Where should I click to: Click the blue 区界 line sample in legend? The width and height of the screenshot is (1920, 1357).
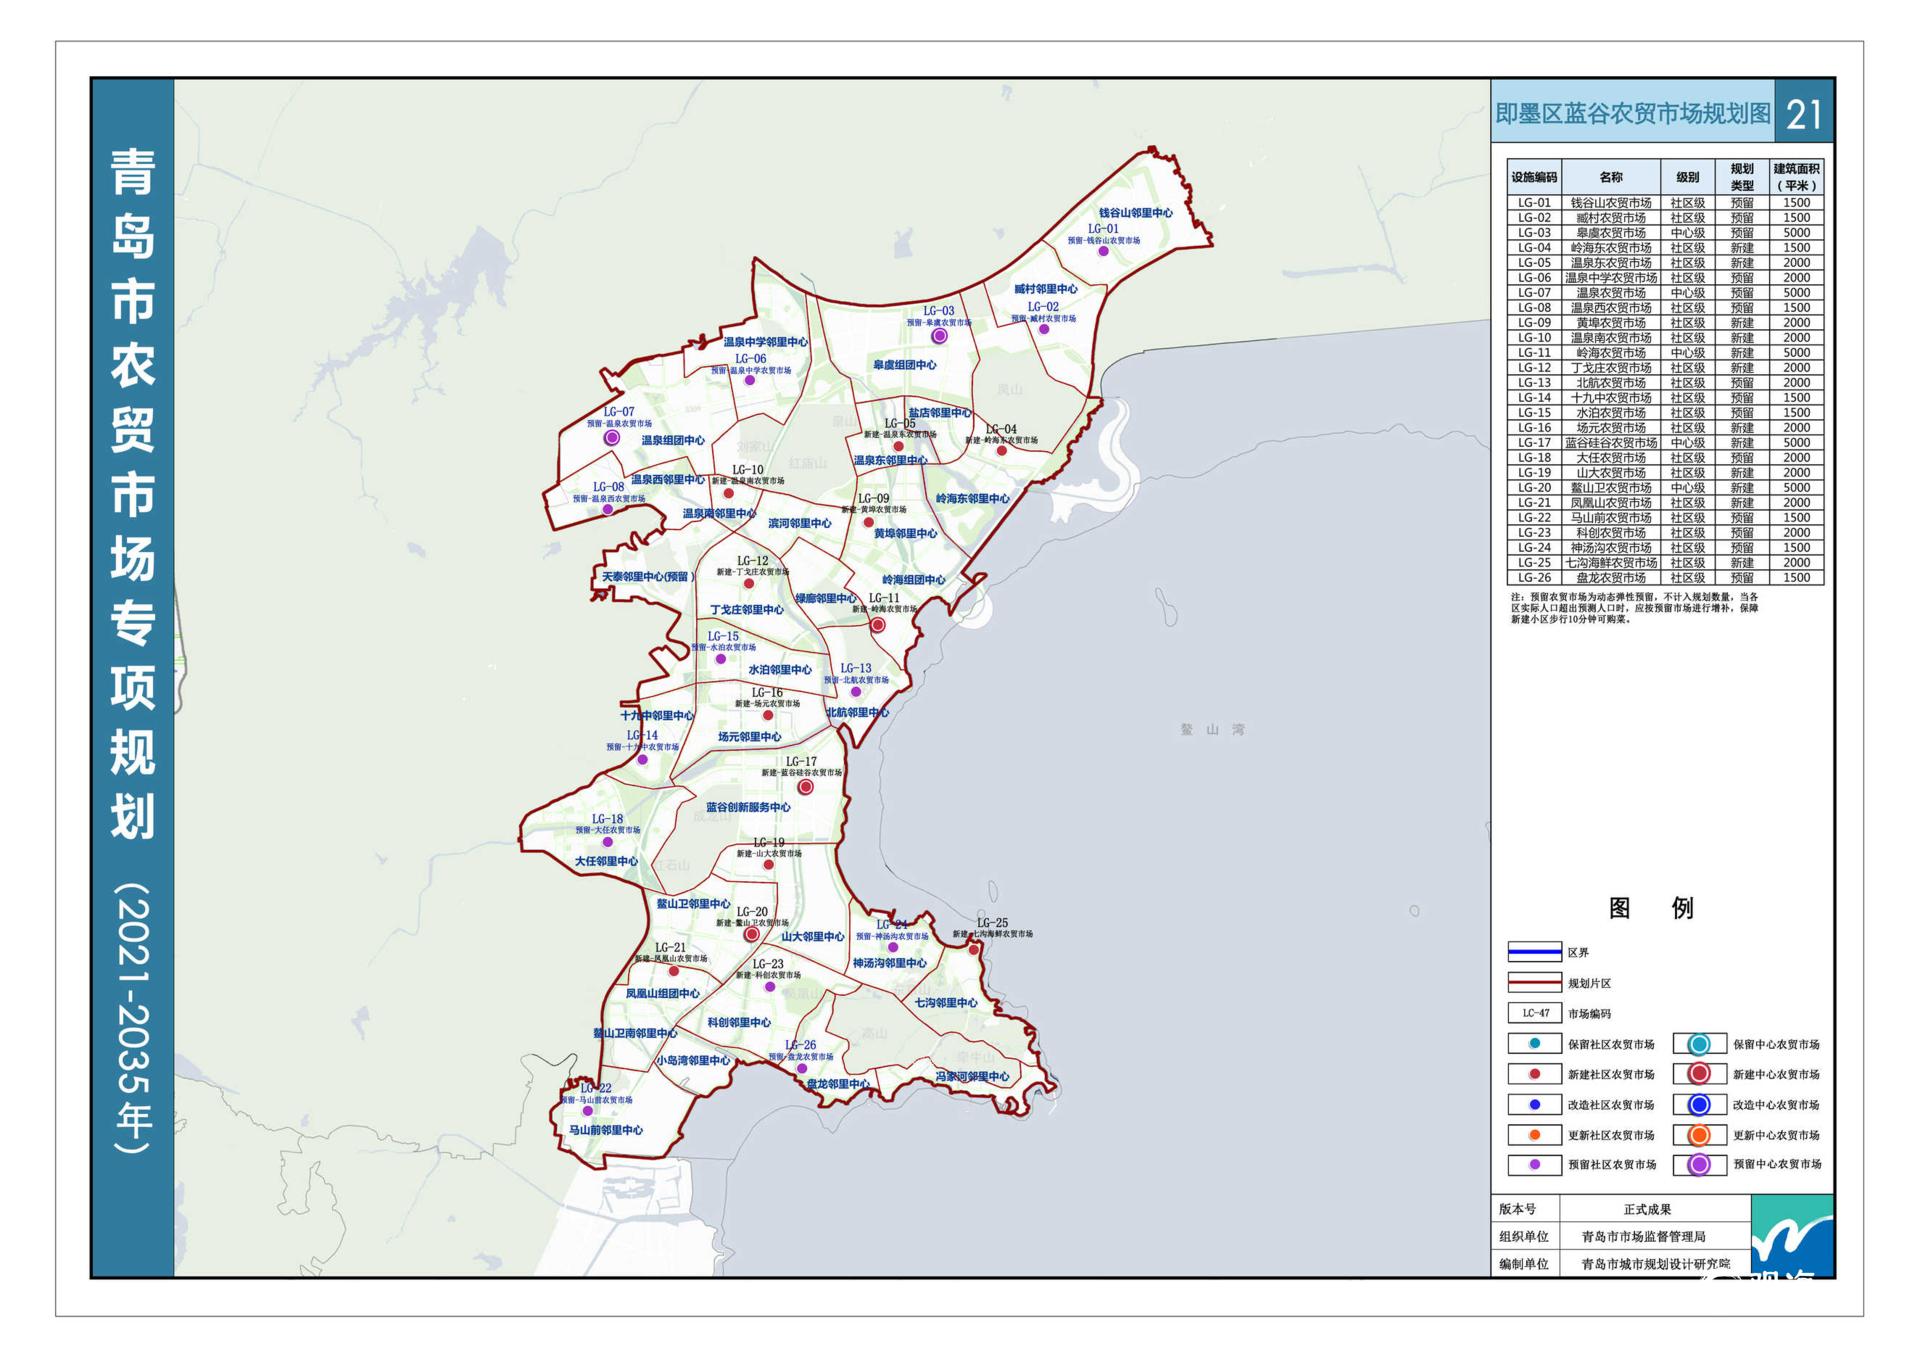click(x=1534, y=952)
